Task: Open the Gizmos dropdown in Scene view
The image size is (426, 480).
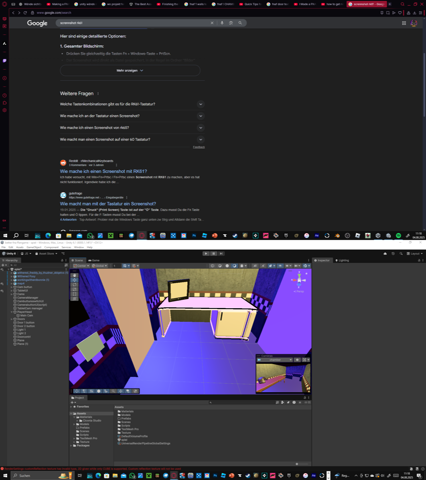Action: click(x=305, y=266)
